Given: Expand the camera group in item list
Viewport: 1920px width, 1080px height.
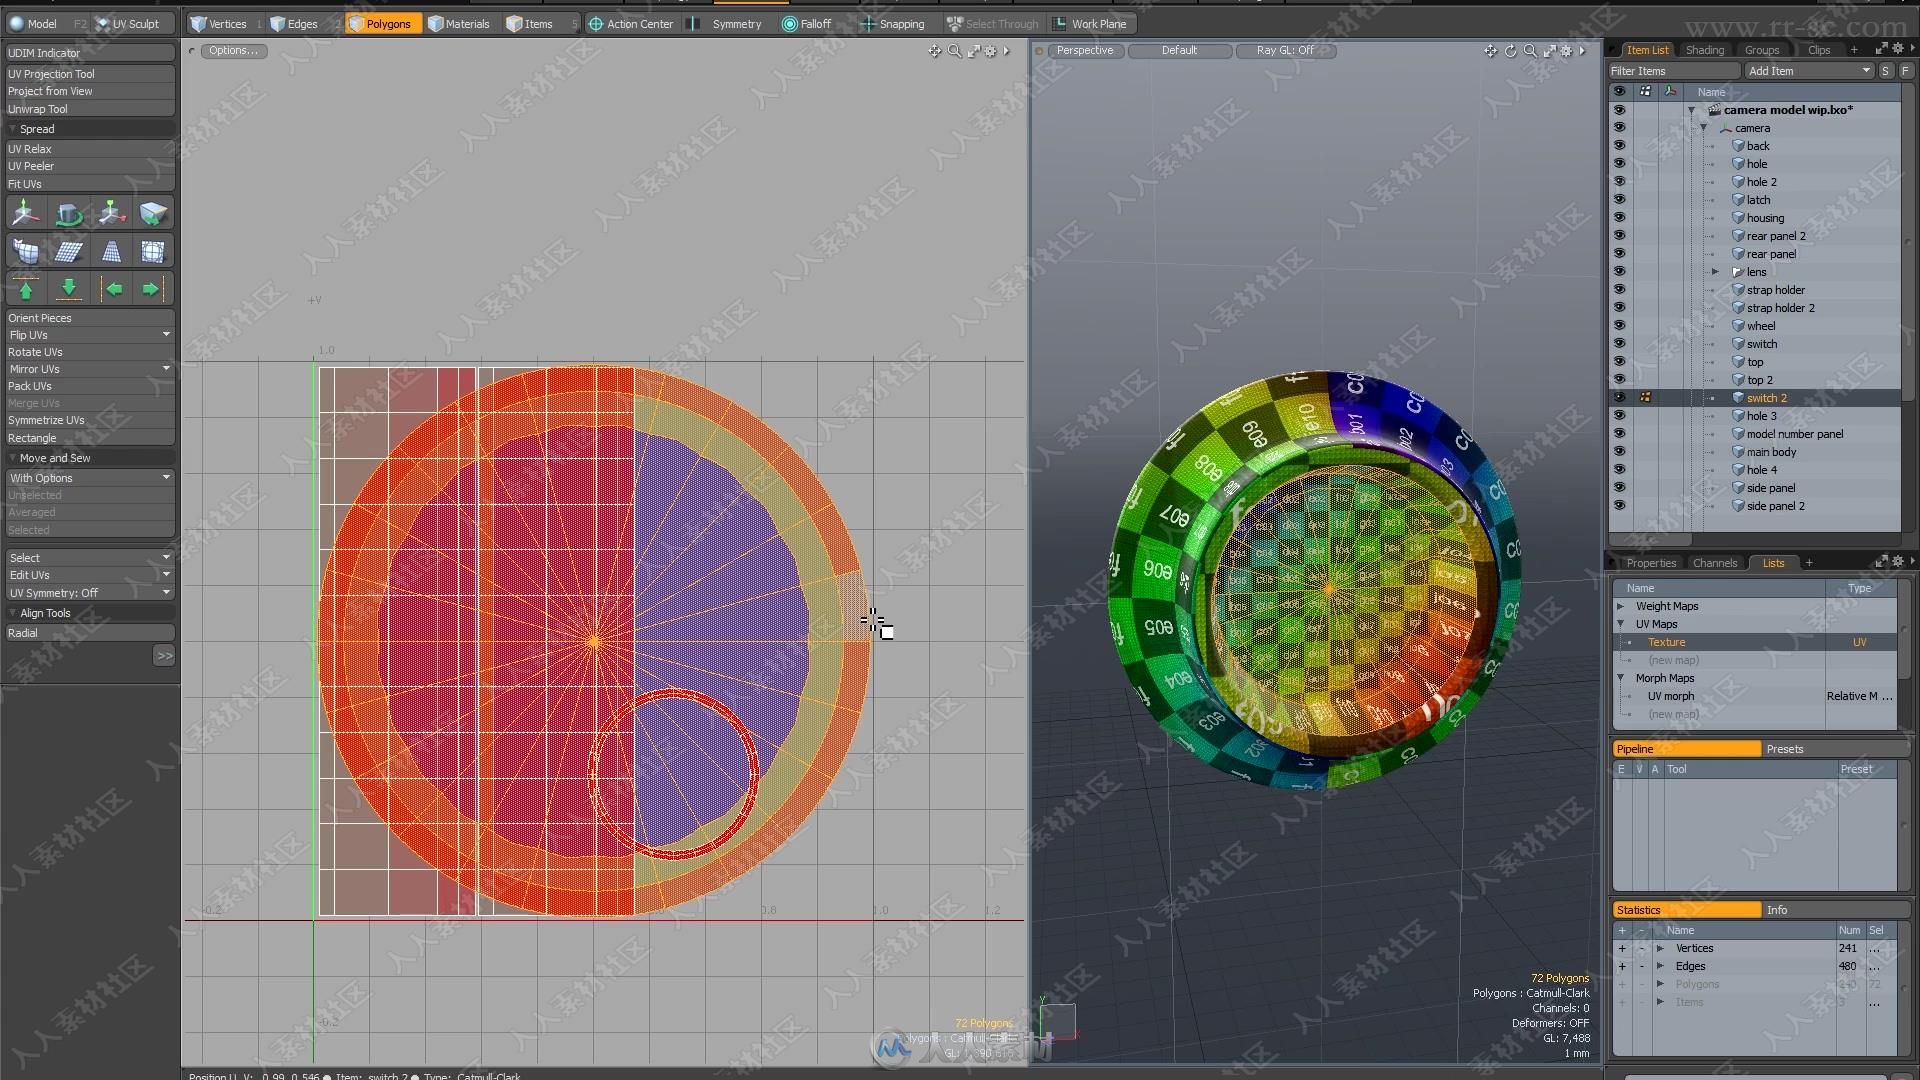Looking at the screenshot, I should coord(1702,128).
